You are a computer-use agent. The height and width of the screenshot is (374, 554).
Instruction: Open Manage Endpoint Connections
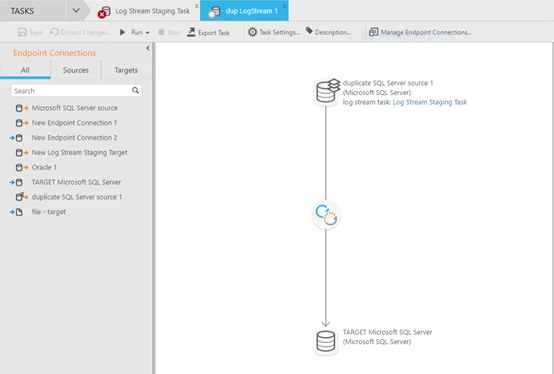pyautogui.click(x=420, y=32)
